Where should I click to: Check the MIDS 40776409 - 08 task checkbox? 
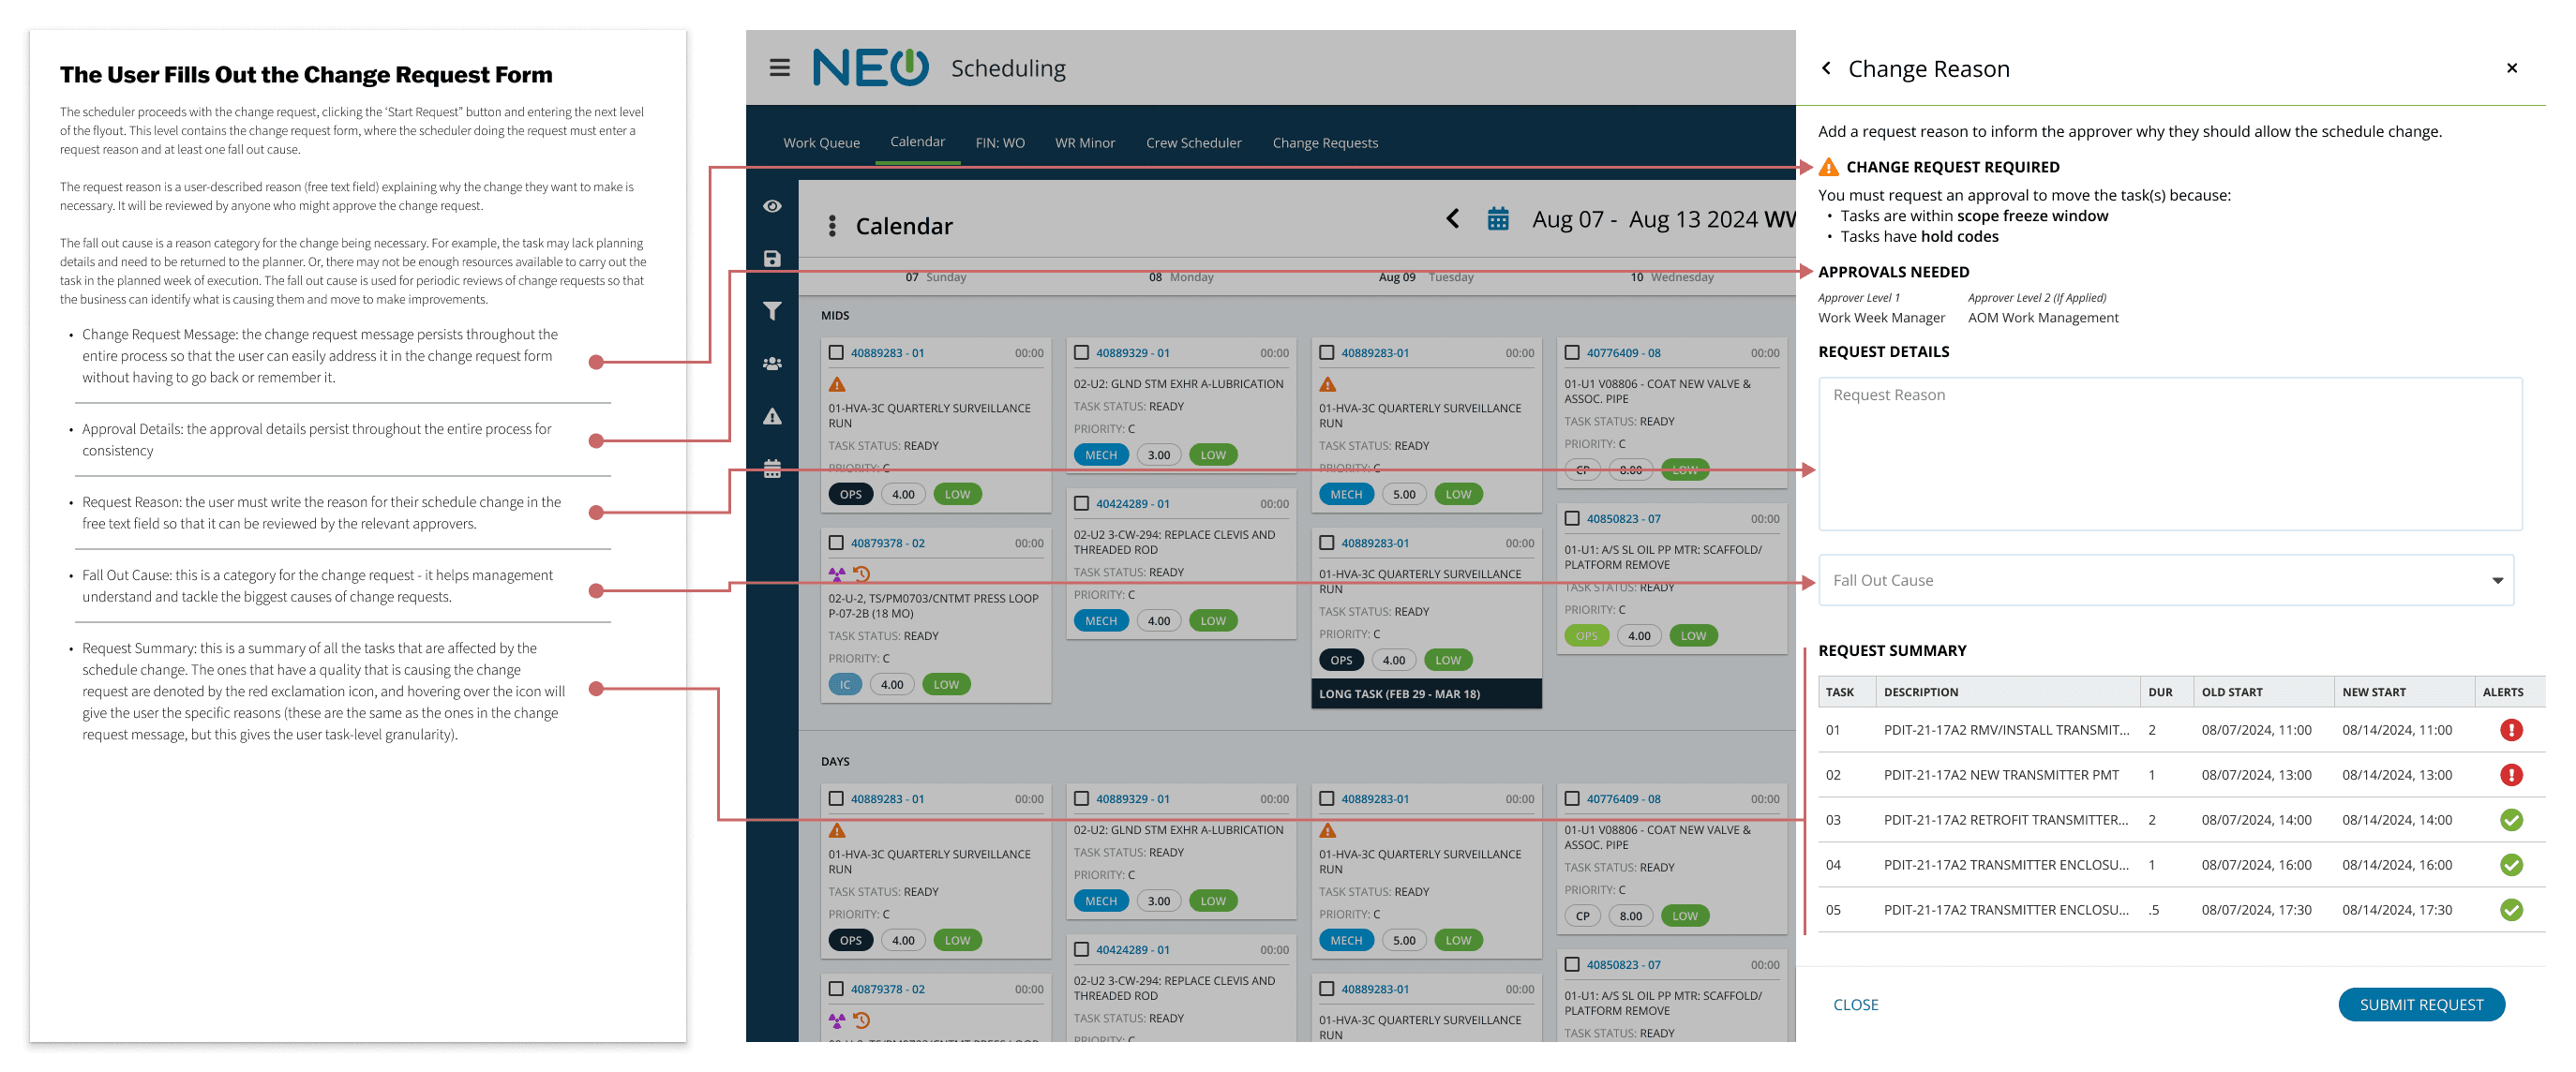point(1572,352)
